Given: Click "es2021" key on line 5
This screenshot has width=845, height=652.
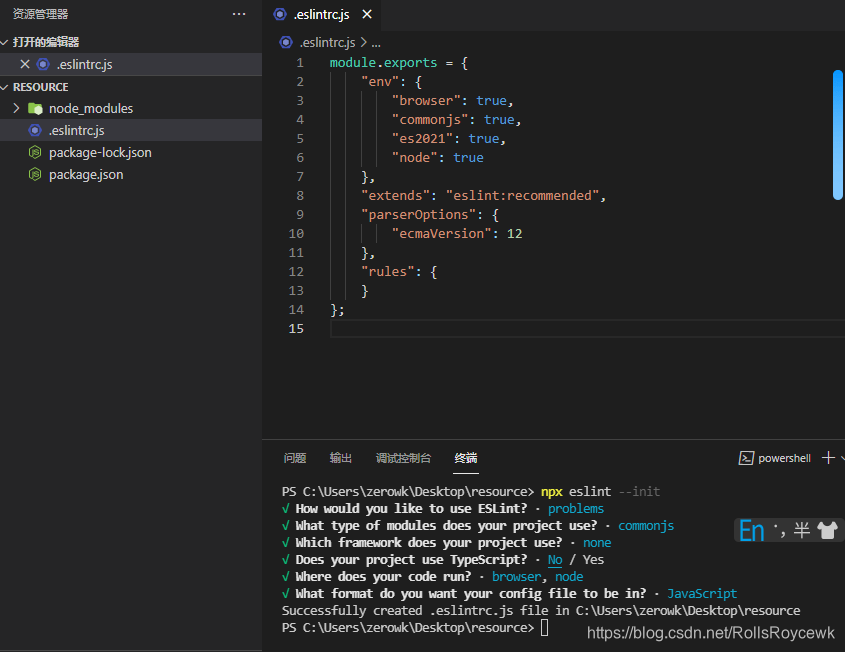Looking at the screenshot, I should click(422, 139).
